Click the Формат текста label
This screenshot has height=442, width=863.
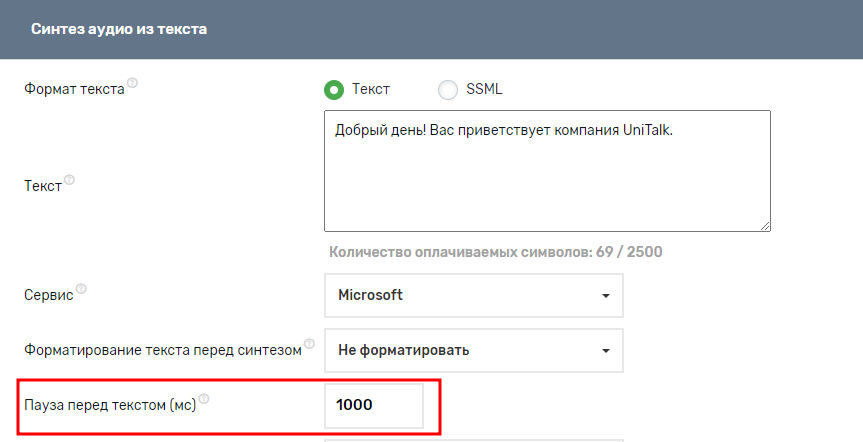pyautogui.click(x=73, y=89)
